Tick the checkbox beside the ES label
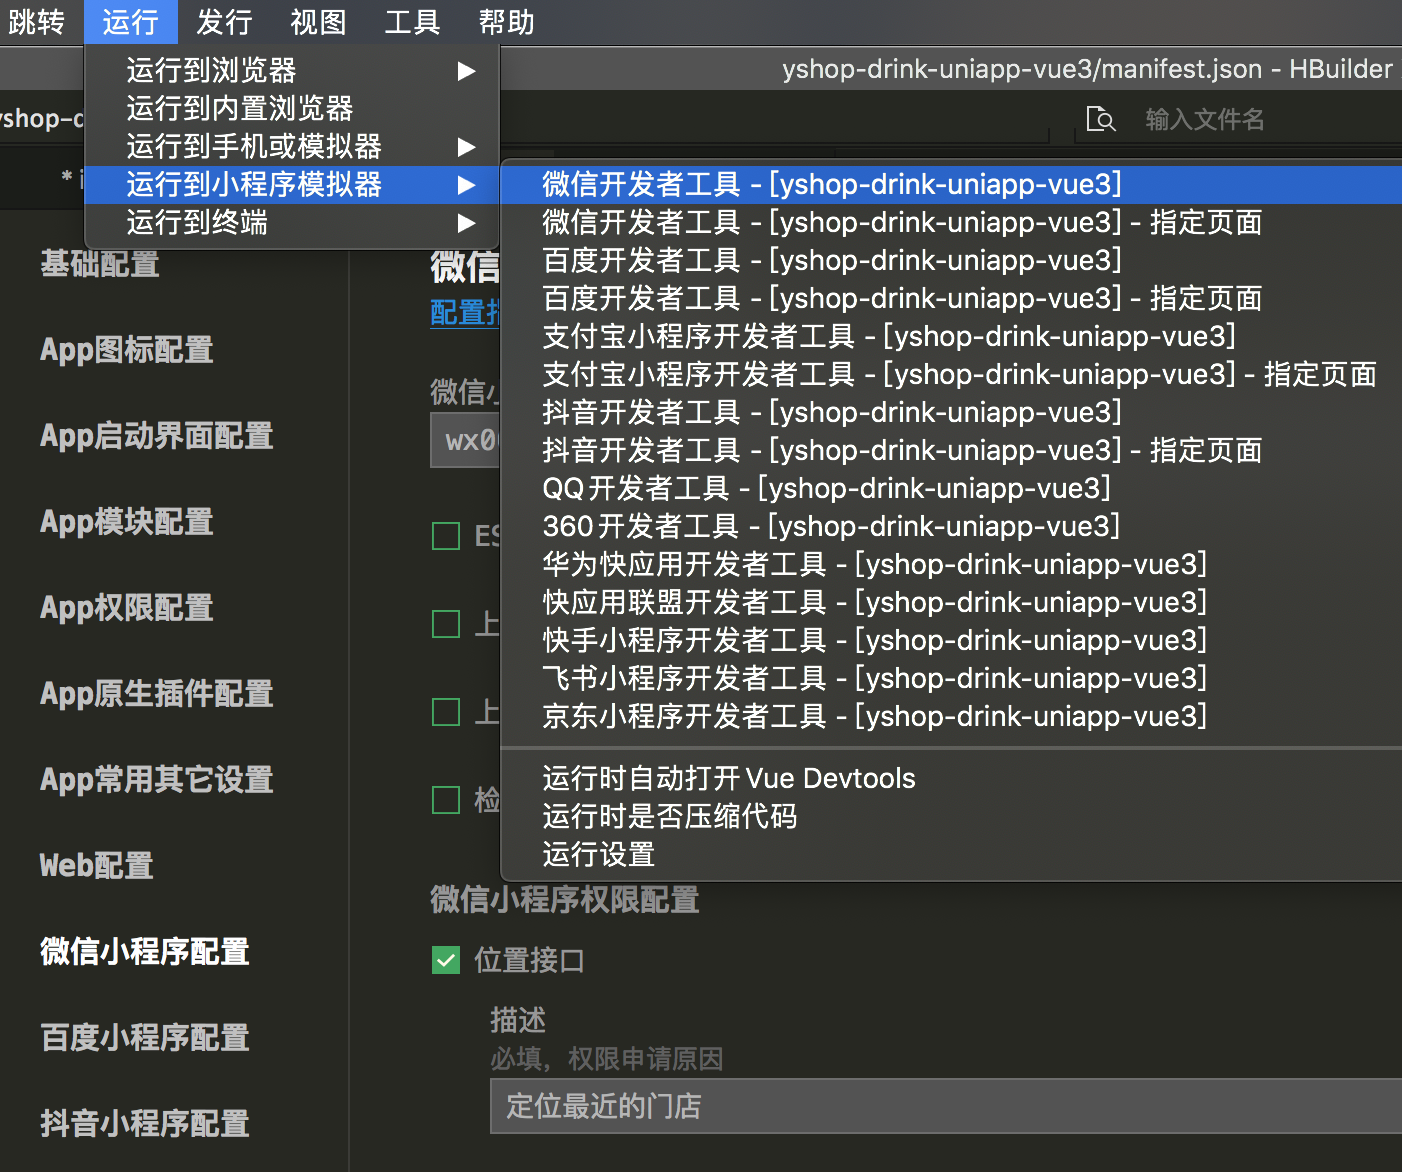 [x=446, y=536]
